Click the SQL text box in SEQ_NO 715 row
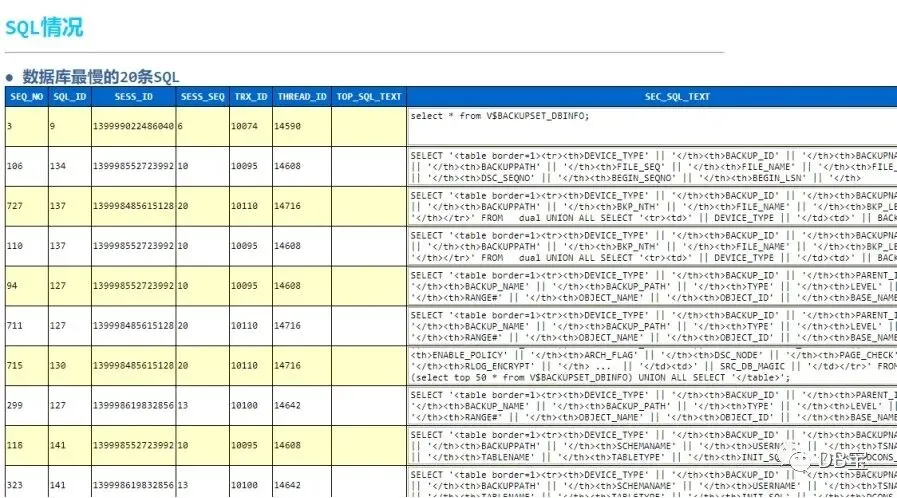The width and height of the screenshot is (897, 498). [652, 365]
